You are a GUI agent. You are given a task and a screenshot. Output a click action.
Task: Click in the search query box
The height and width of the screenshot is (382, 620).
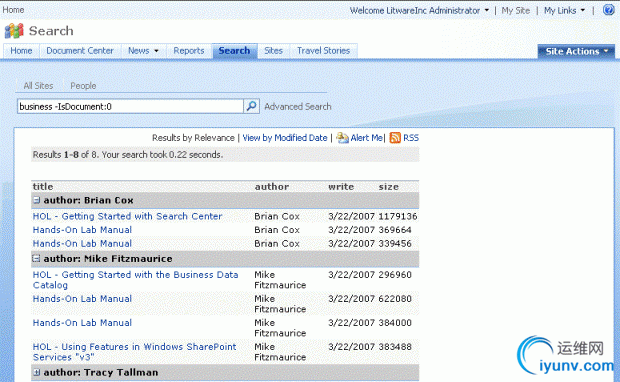[130, 106]
